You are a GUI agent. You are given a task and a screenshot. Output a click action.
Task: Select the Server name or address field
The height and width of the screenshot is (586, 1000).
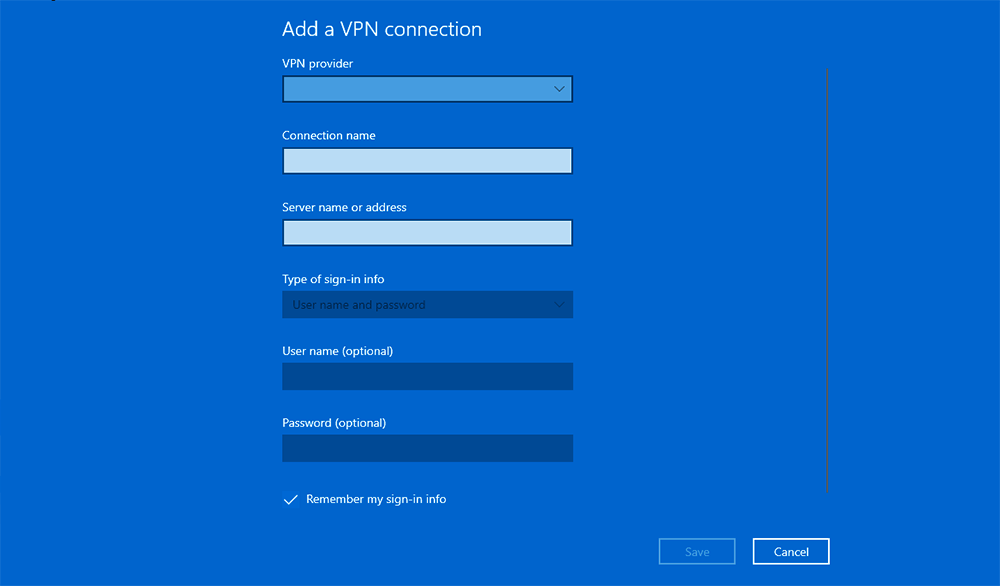point(427,232)
